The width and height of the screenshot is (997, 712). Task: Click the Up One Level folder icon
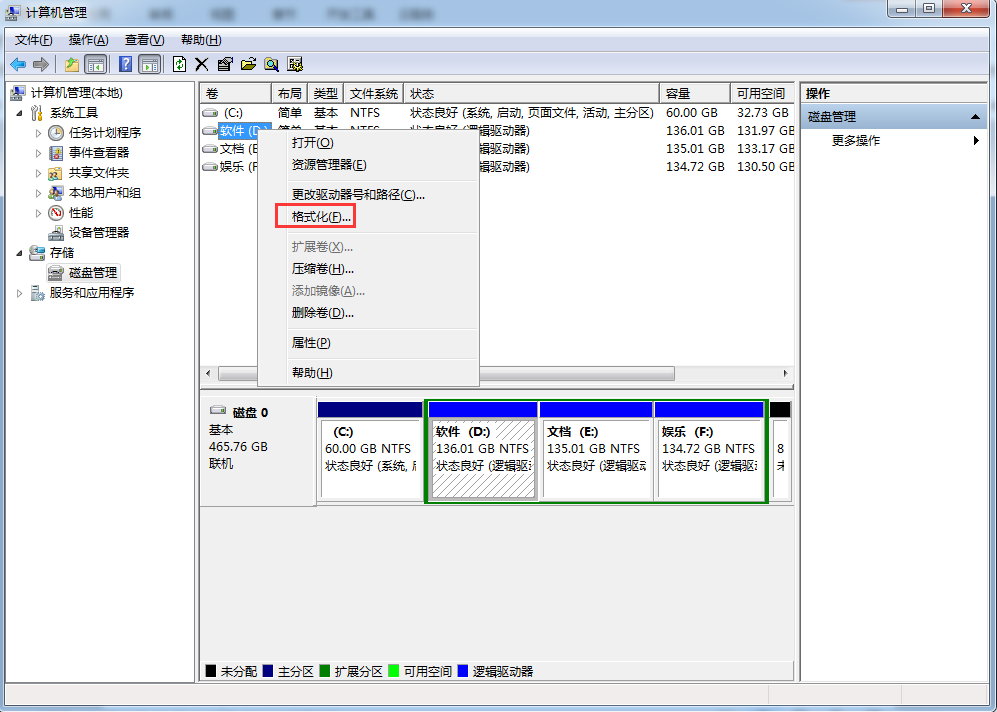[x=72, y=64]
